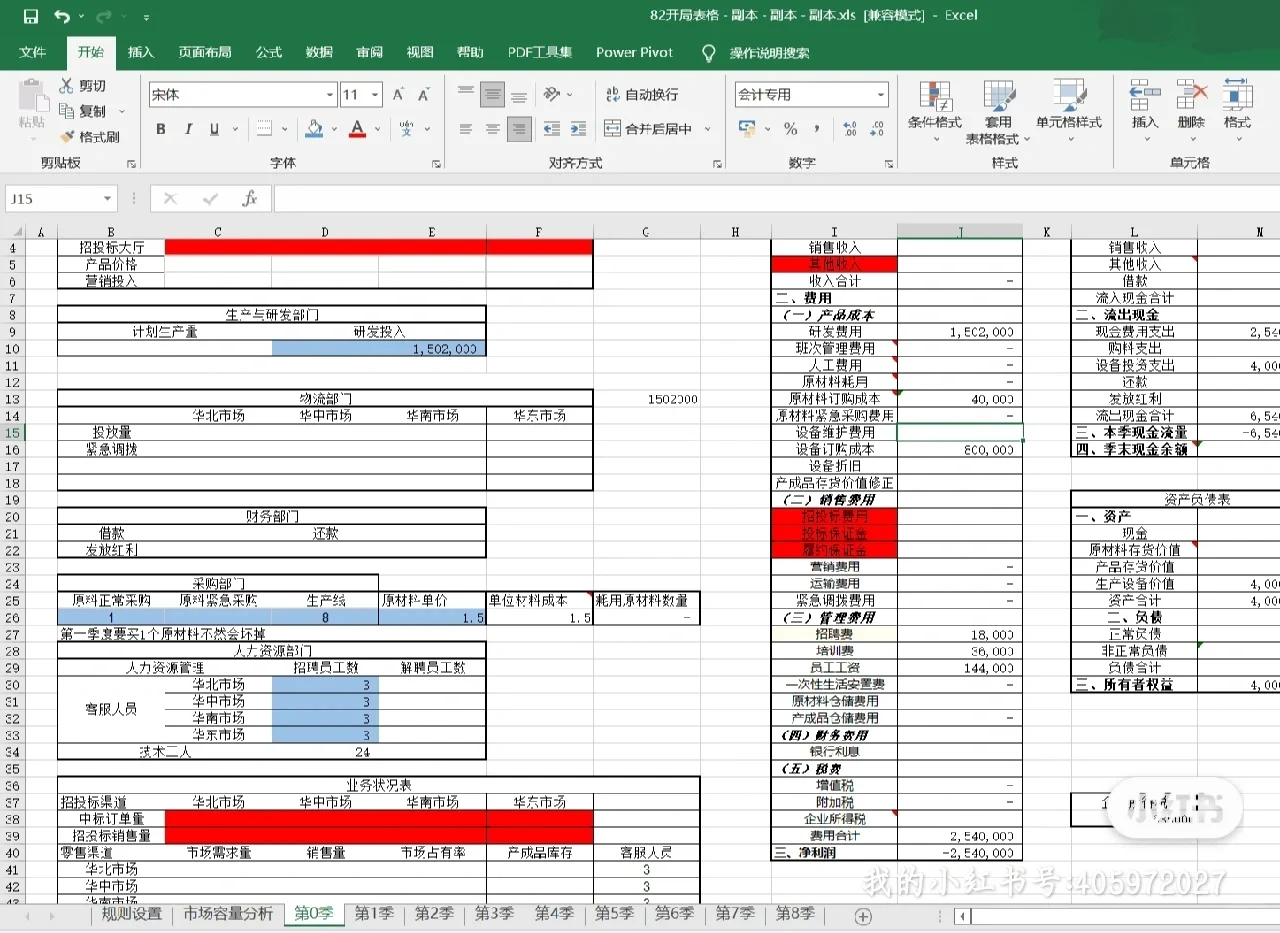
Task: Click the decrease decimal icon
Action: 876,129
